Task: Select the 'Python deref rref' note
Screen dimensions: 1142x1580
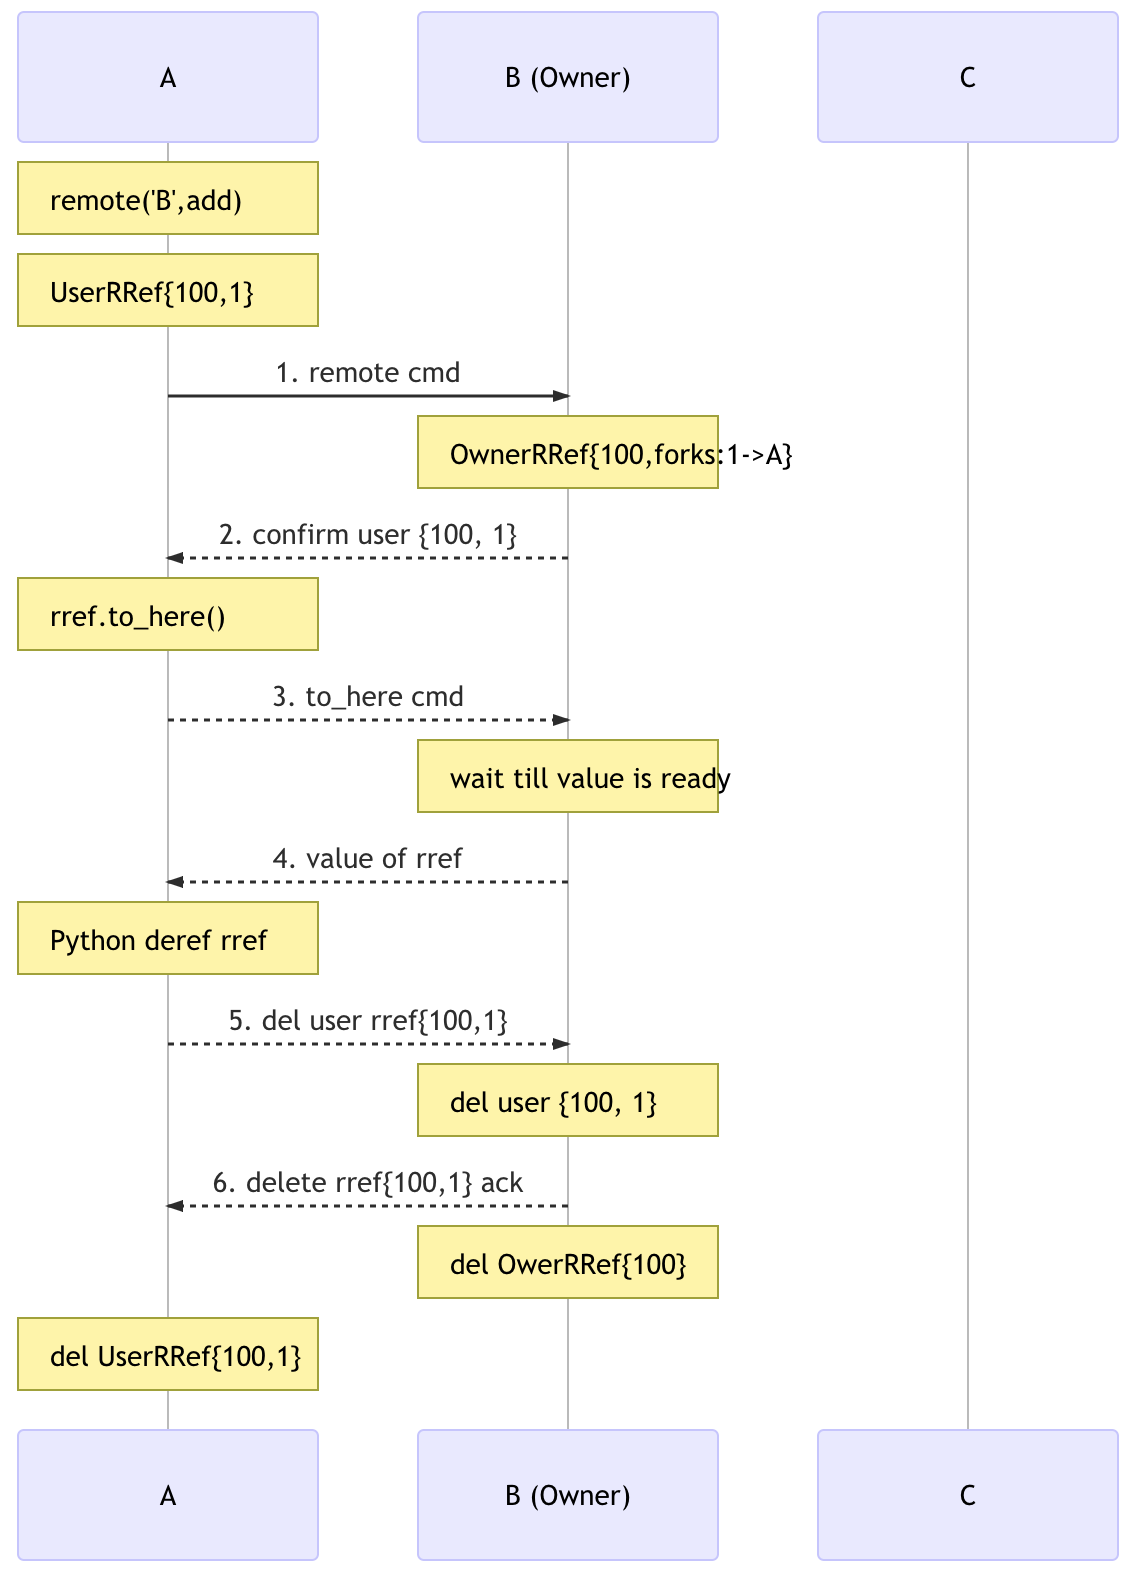Action: [168, 939]
